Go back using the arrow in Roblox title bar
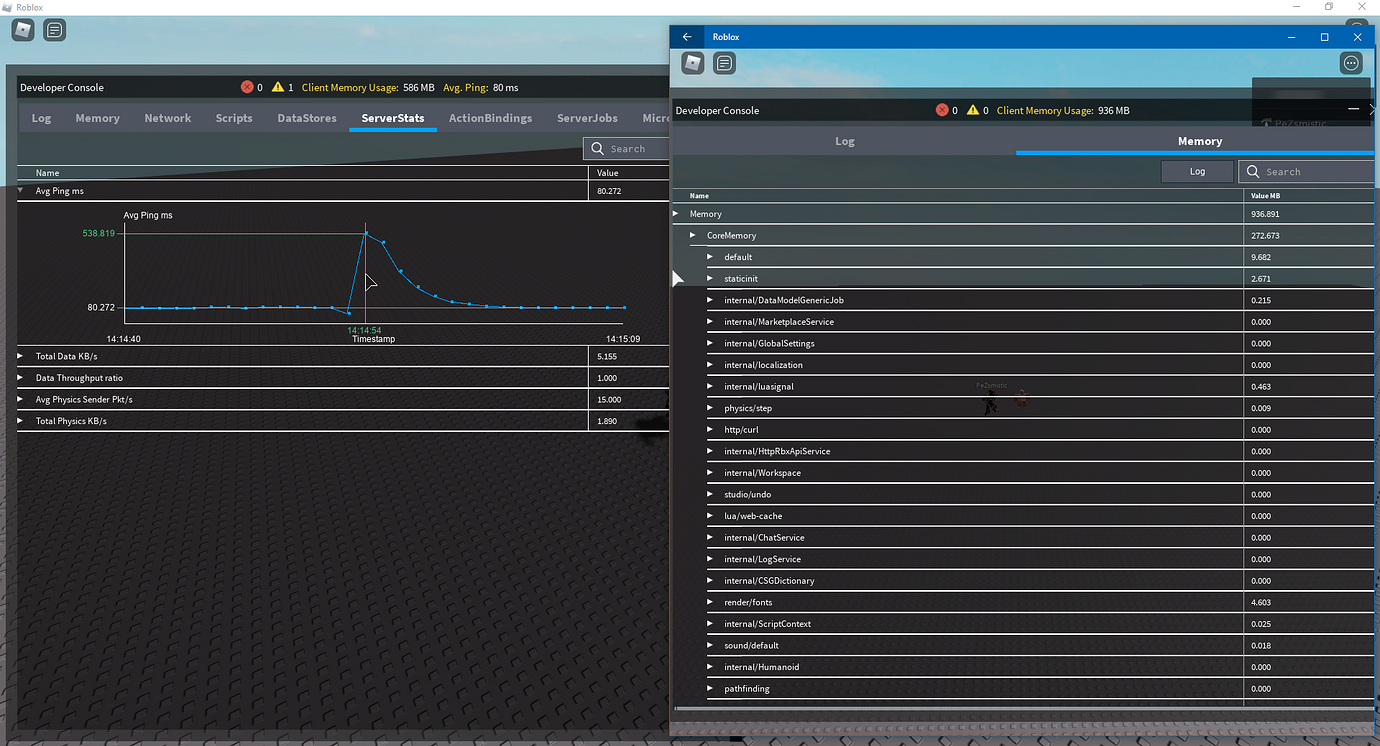 tap(687, 37)
